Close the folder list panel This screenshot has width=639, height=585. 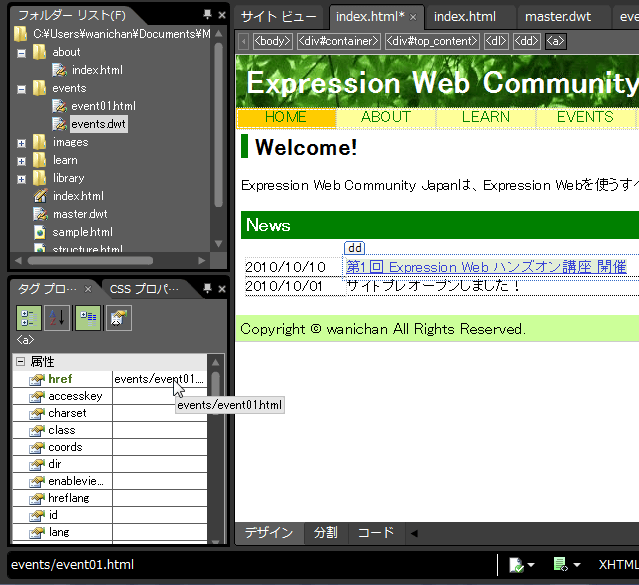point(222,15)
